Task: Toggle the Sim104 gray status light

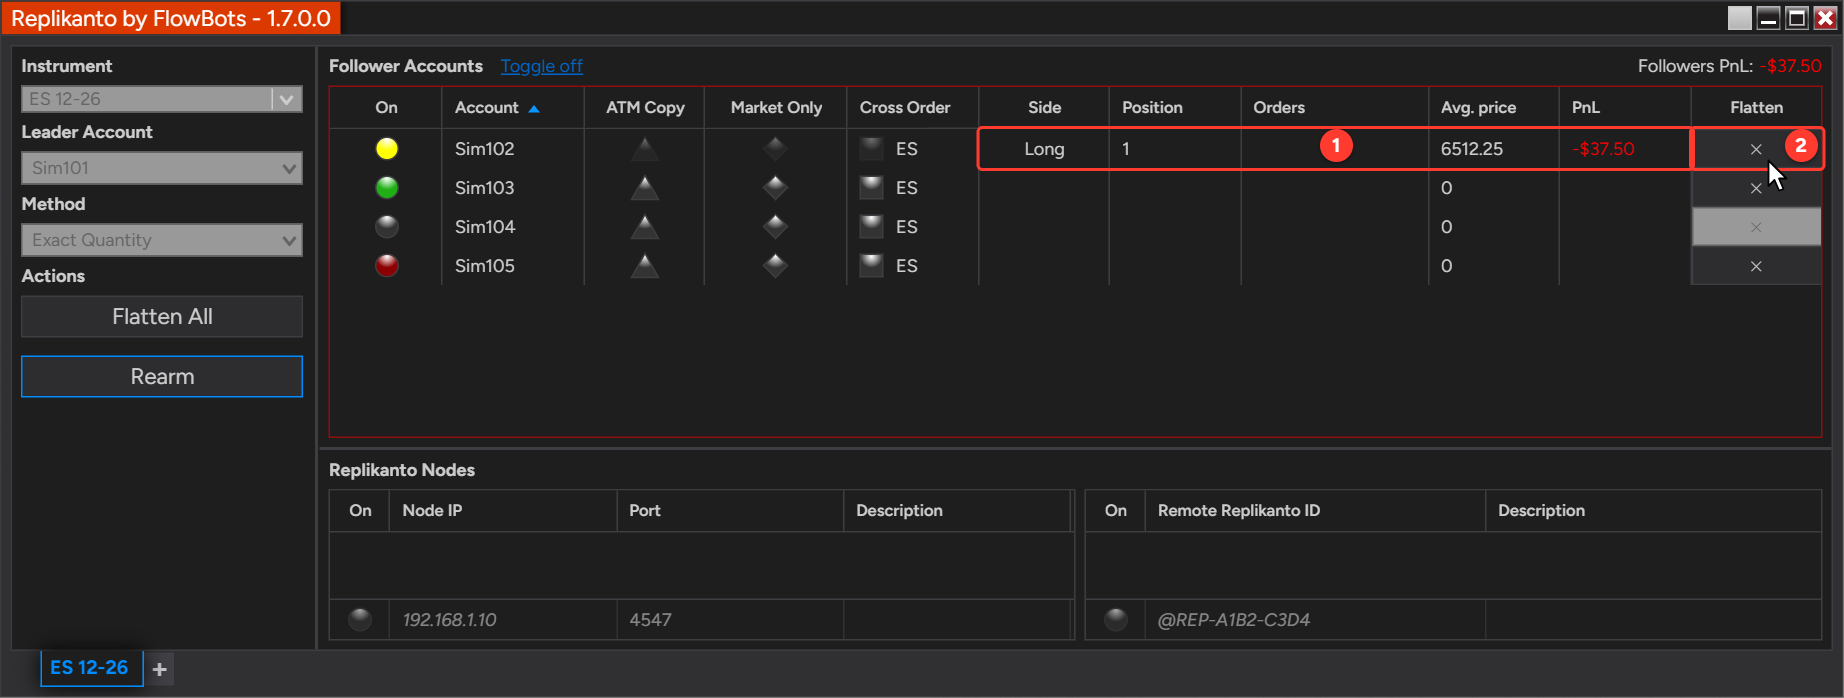Action: pos(386,227)
